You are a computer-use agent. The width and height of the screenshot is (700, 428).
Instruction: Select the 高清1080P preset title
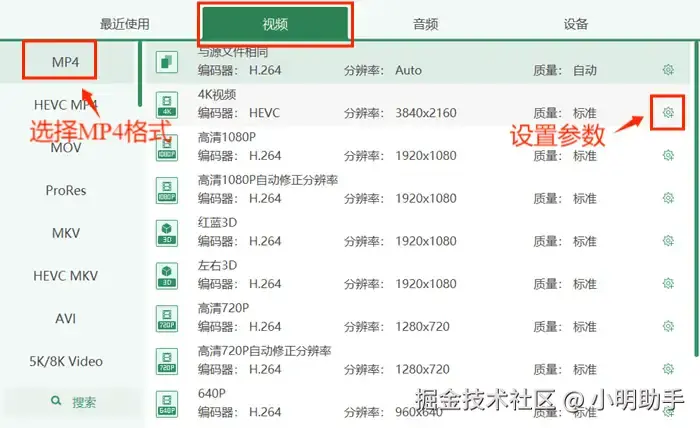[227, 137]
